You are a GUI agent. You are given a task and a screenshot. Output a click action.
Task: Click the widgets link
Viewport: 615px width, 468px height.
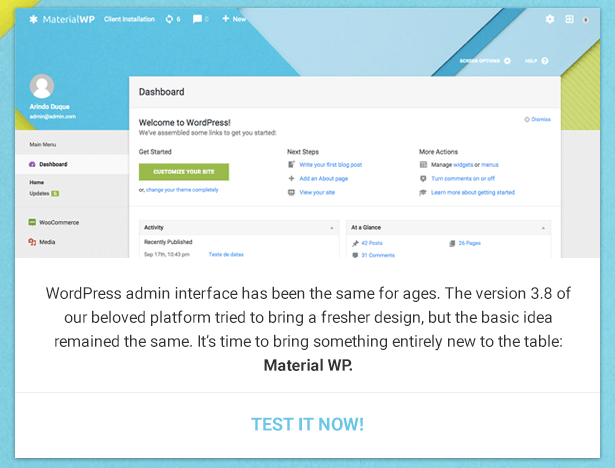click(463, 165)
